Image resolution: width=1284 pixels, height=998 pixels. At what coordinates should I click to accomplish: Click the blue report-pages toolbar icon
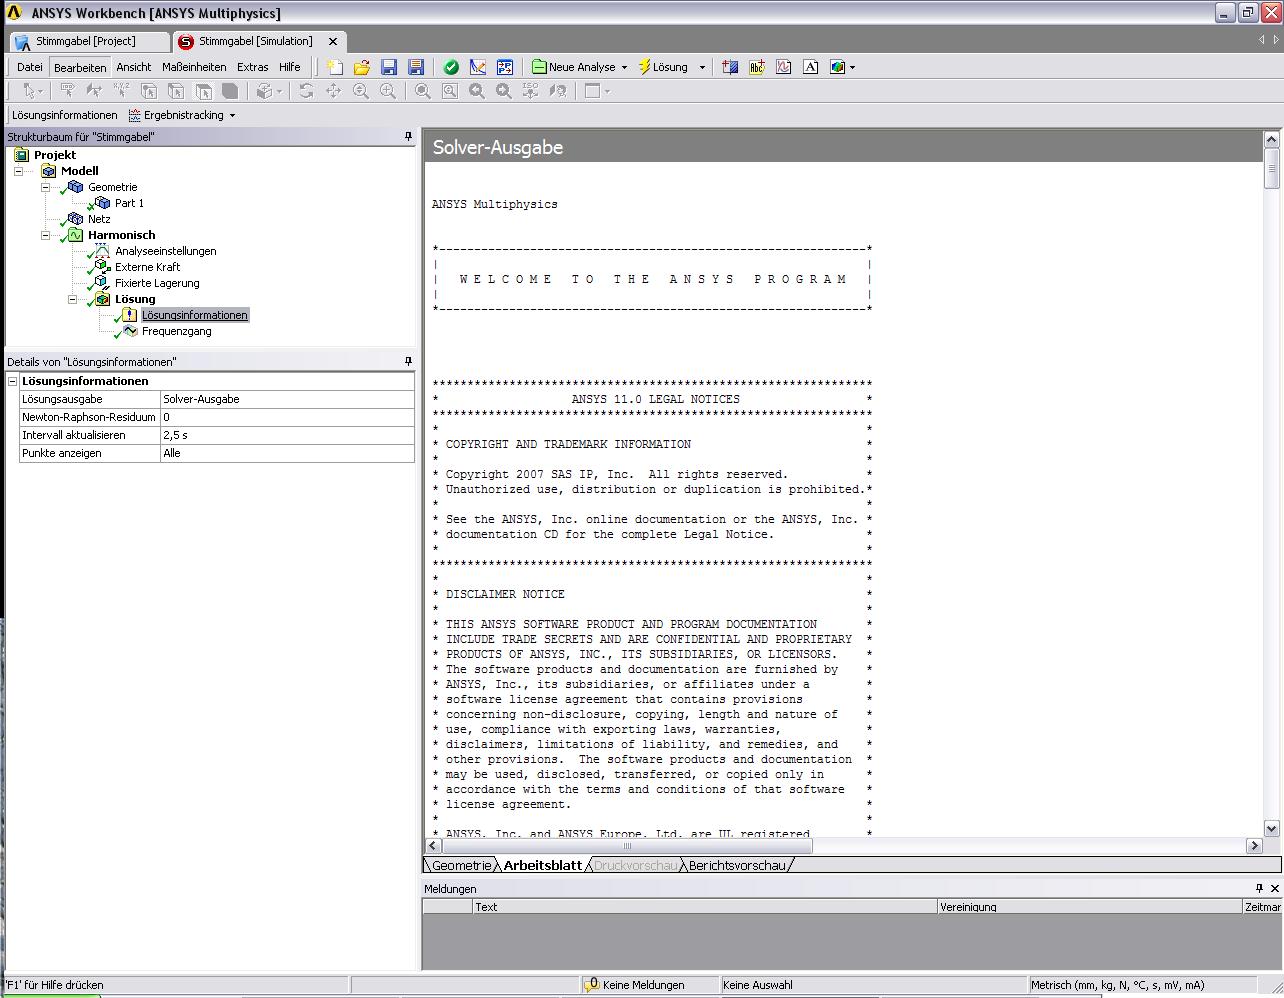pos(505,67)
